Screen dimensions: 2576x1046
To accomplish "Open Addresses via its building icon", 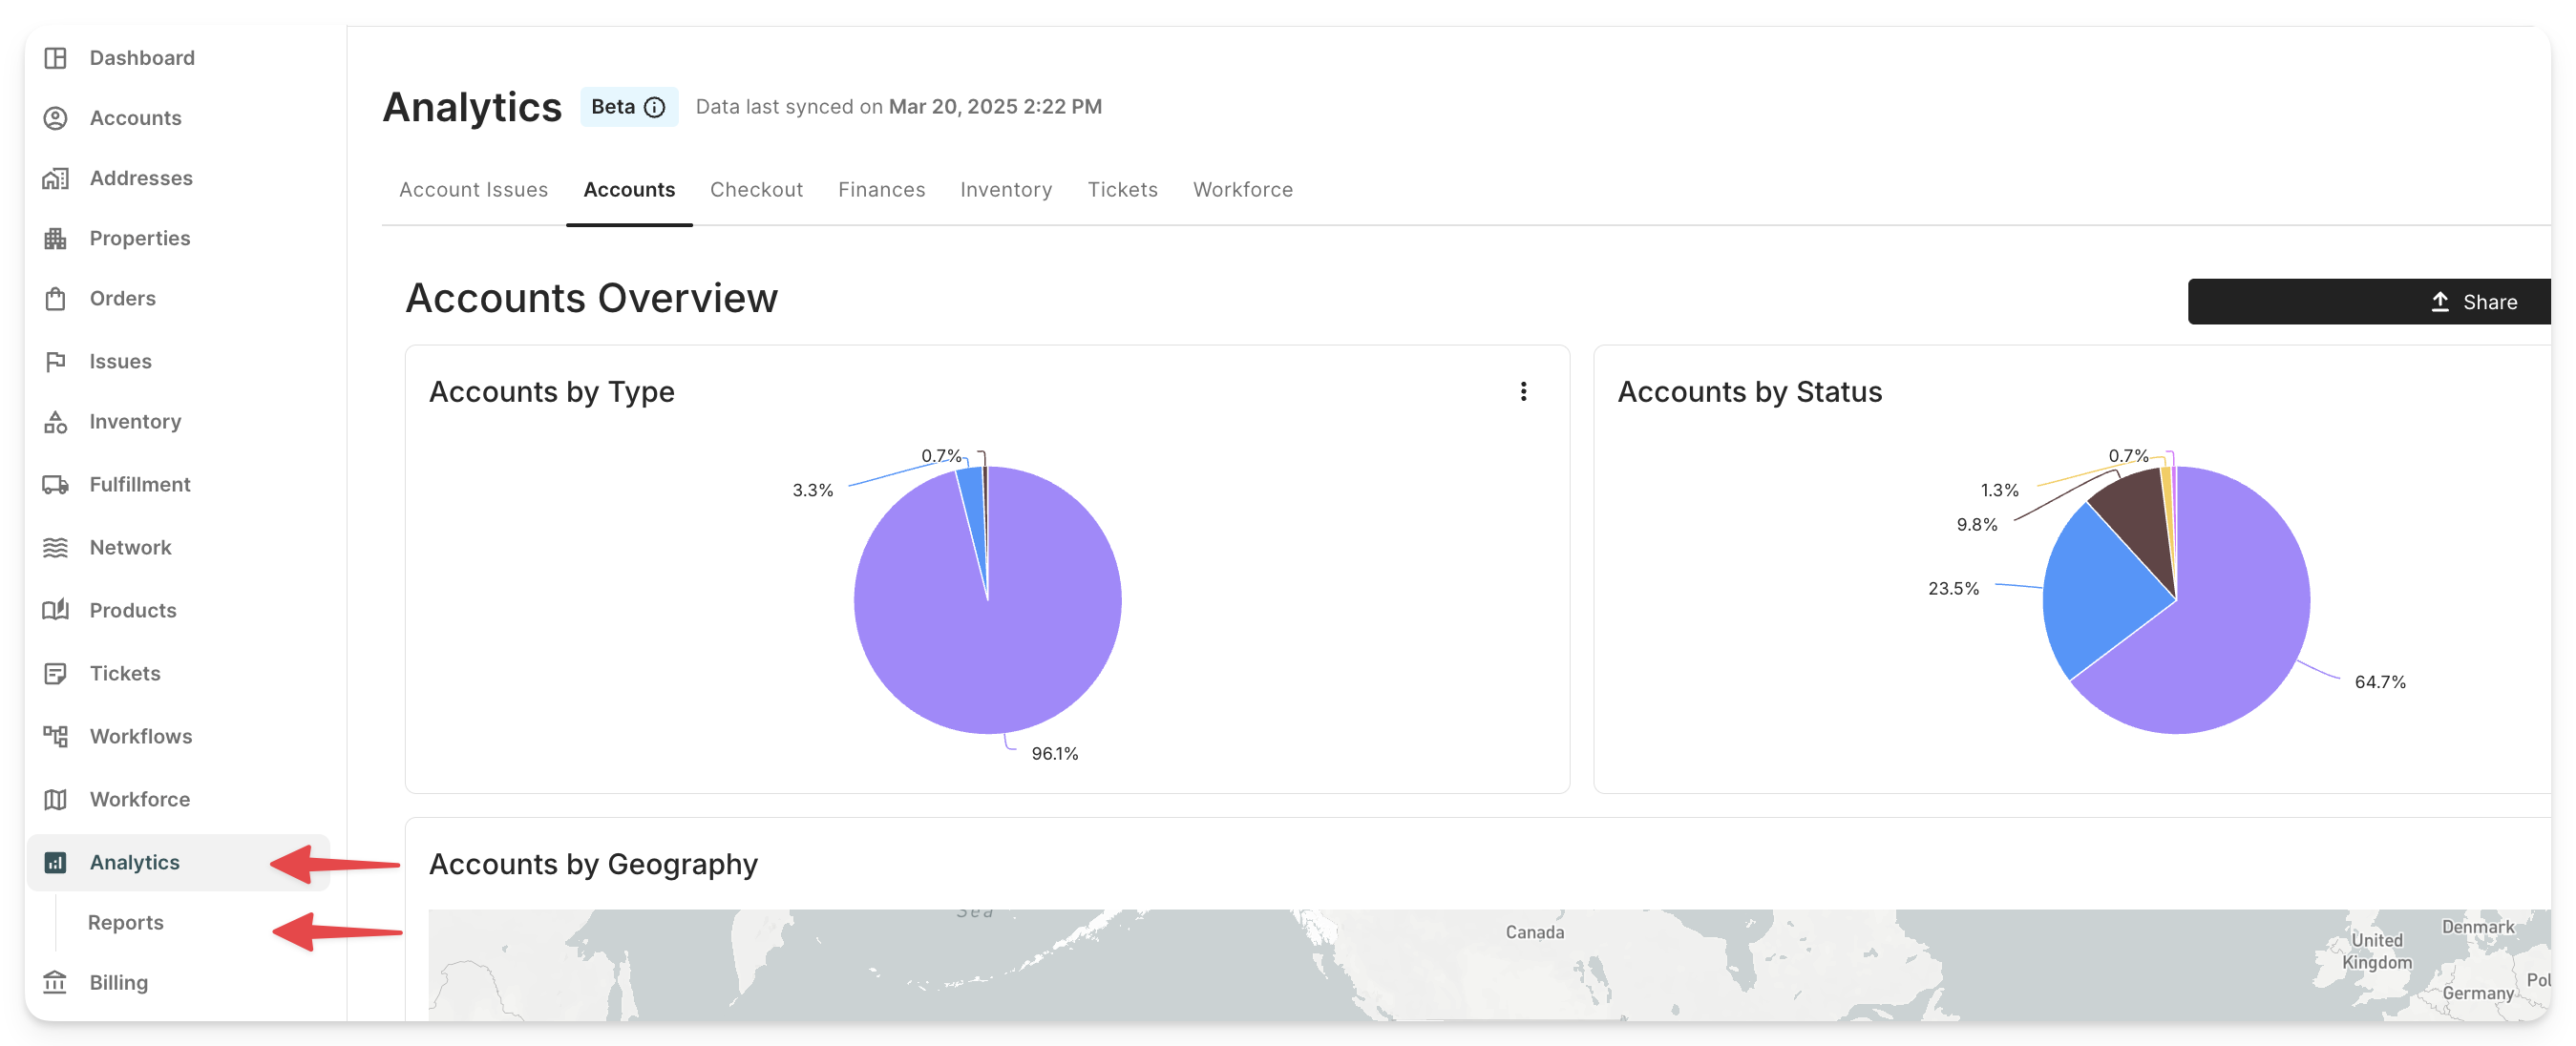I will [x=56, y=178].
